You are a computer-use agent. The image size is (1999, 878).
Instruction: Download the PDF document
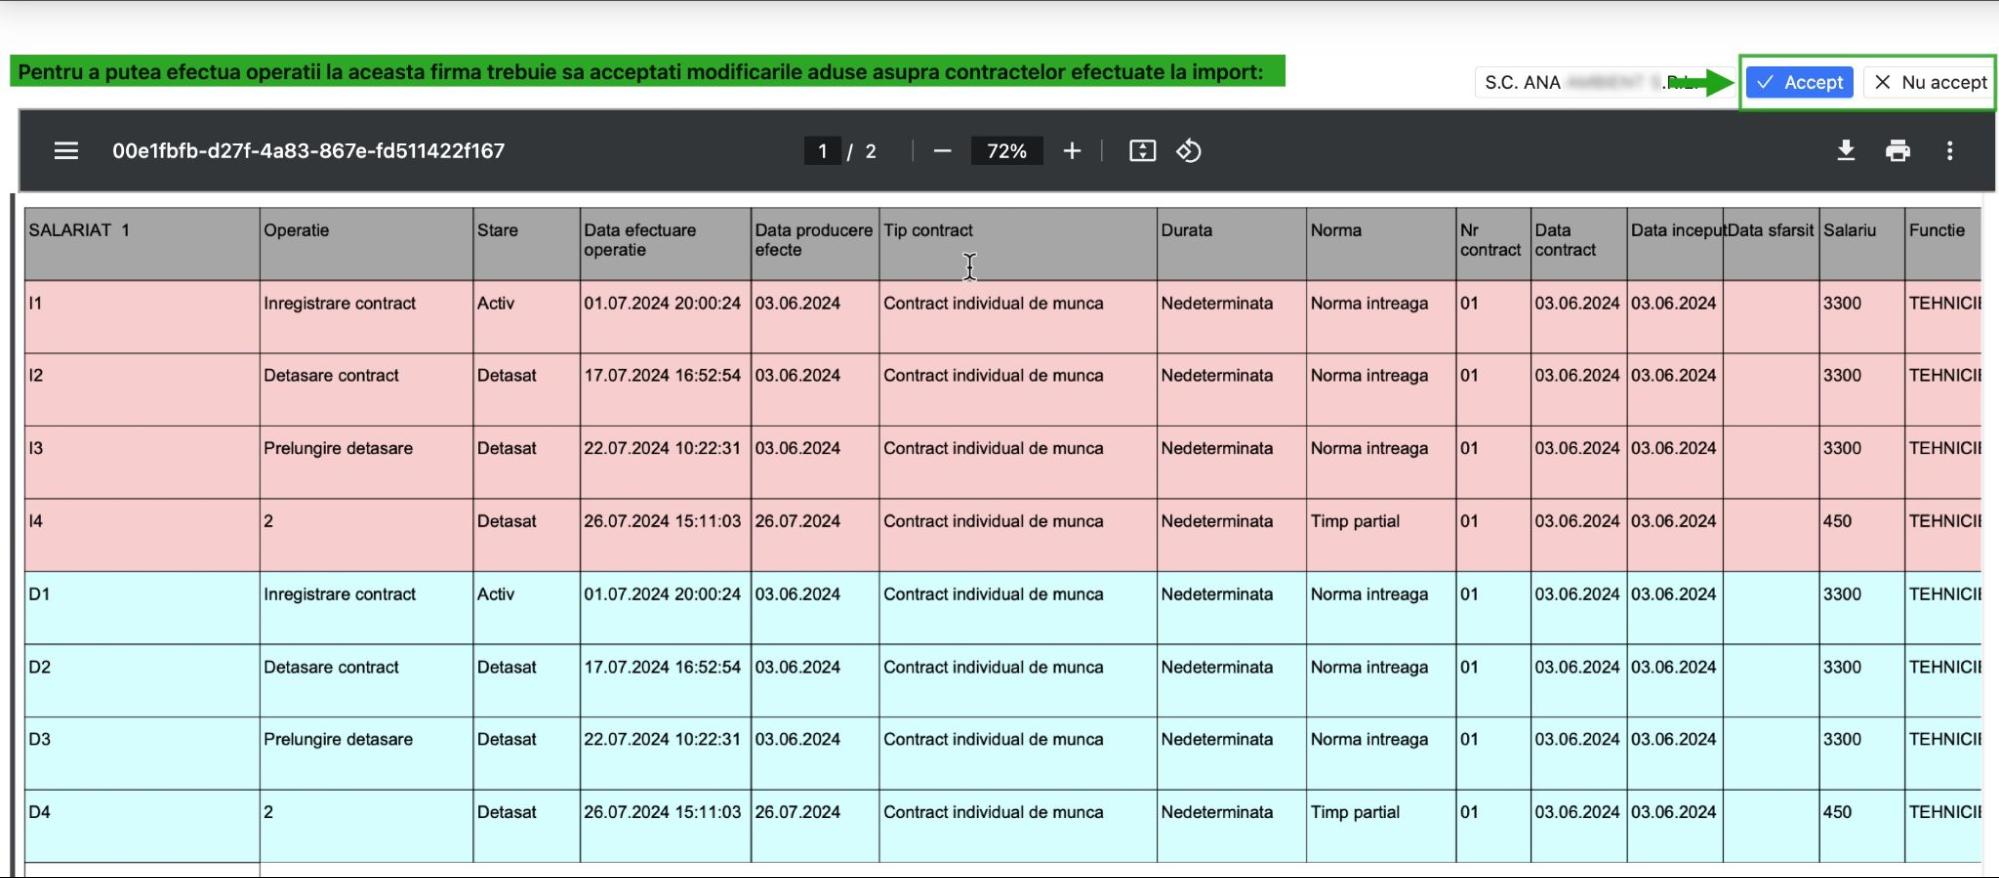coord(1846,151)
